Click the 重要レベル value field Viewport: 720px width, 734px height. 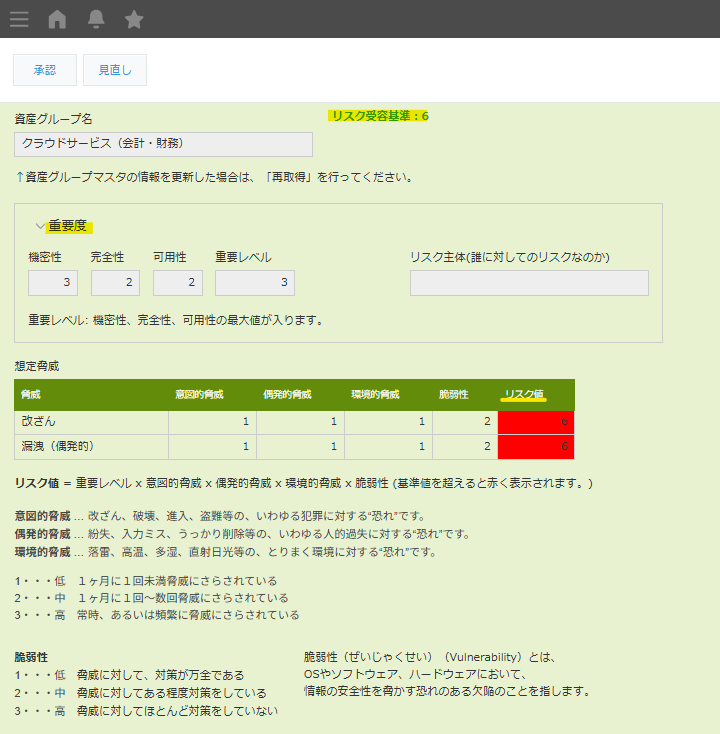(254, 283)
